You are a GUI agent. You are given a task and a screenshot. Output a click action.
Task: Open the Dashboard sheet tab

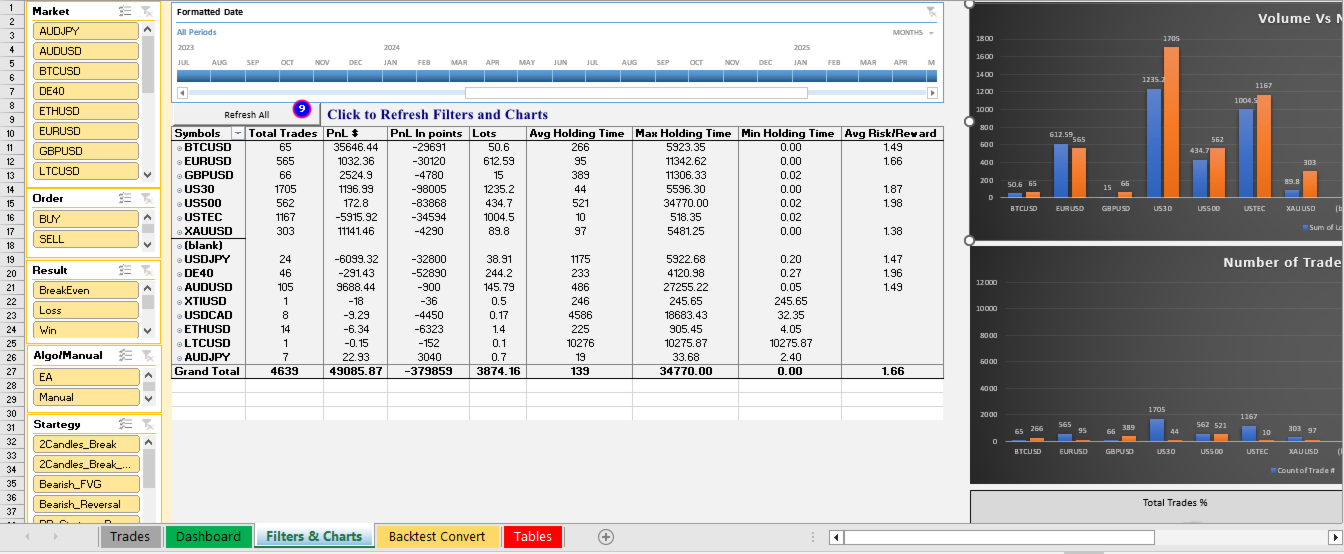[208, 537]
